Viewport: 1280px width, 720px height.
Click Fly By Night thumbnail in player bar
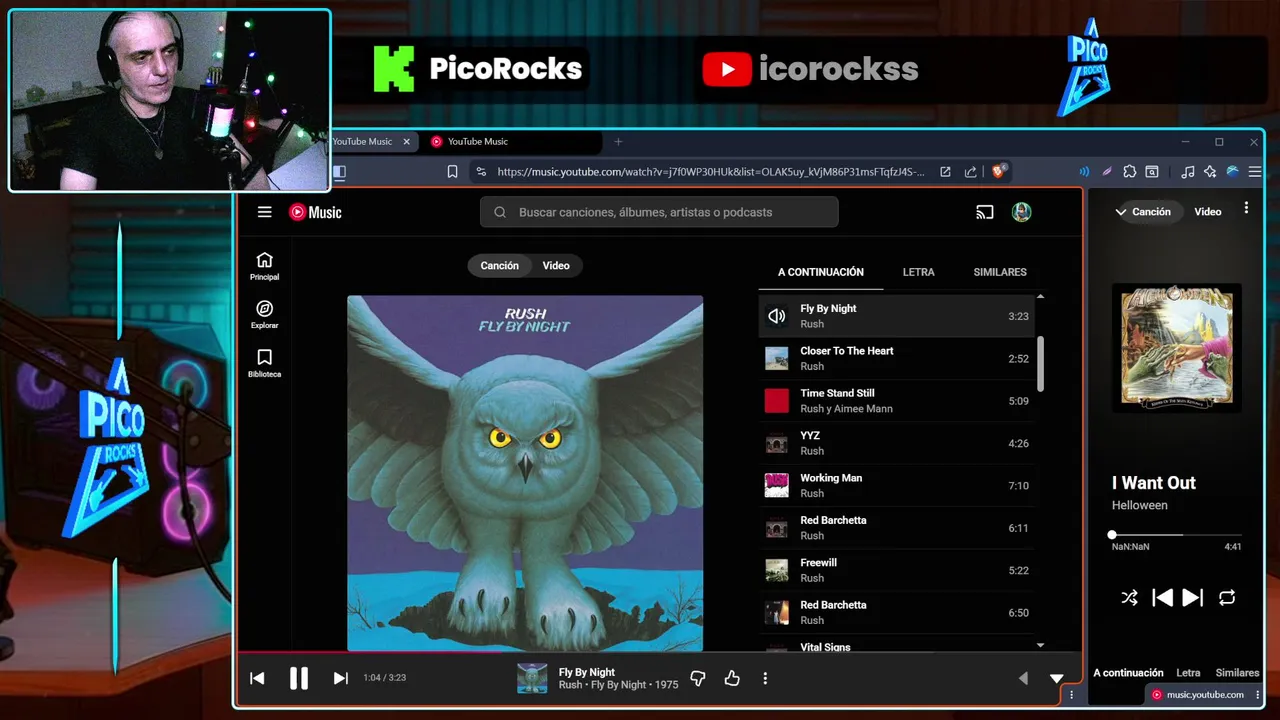[x=532, y=678]
